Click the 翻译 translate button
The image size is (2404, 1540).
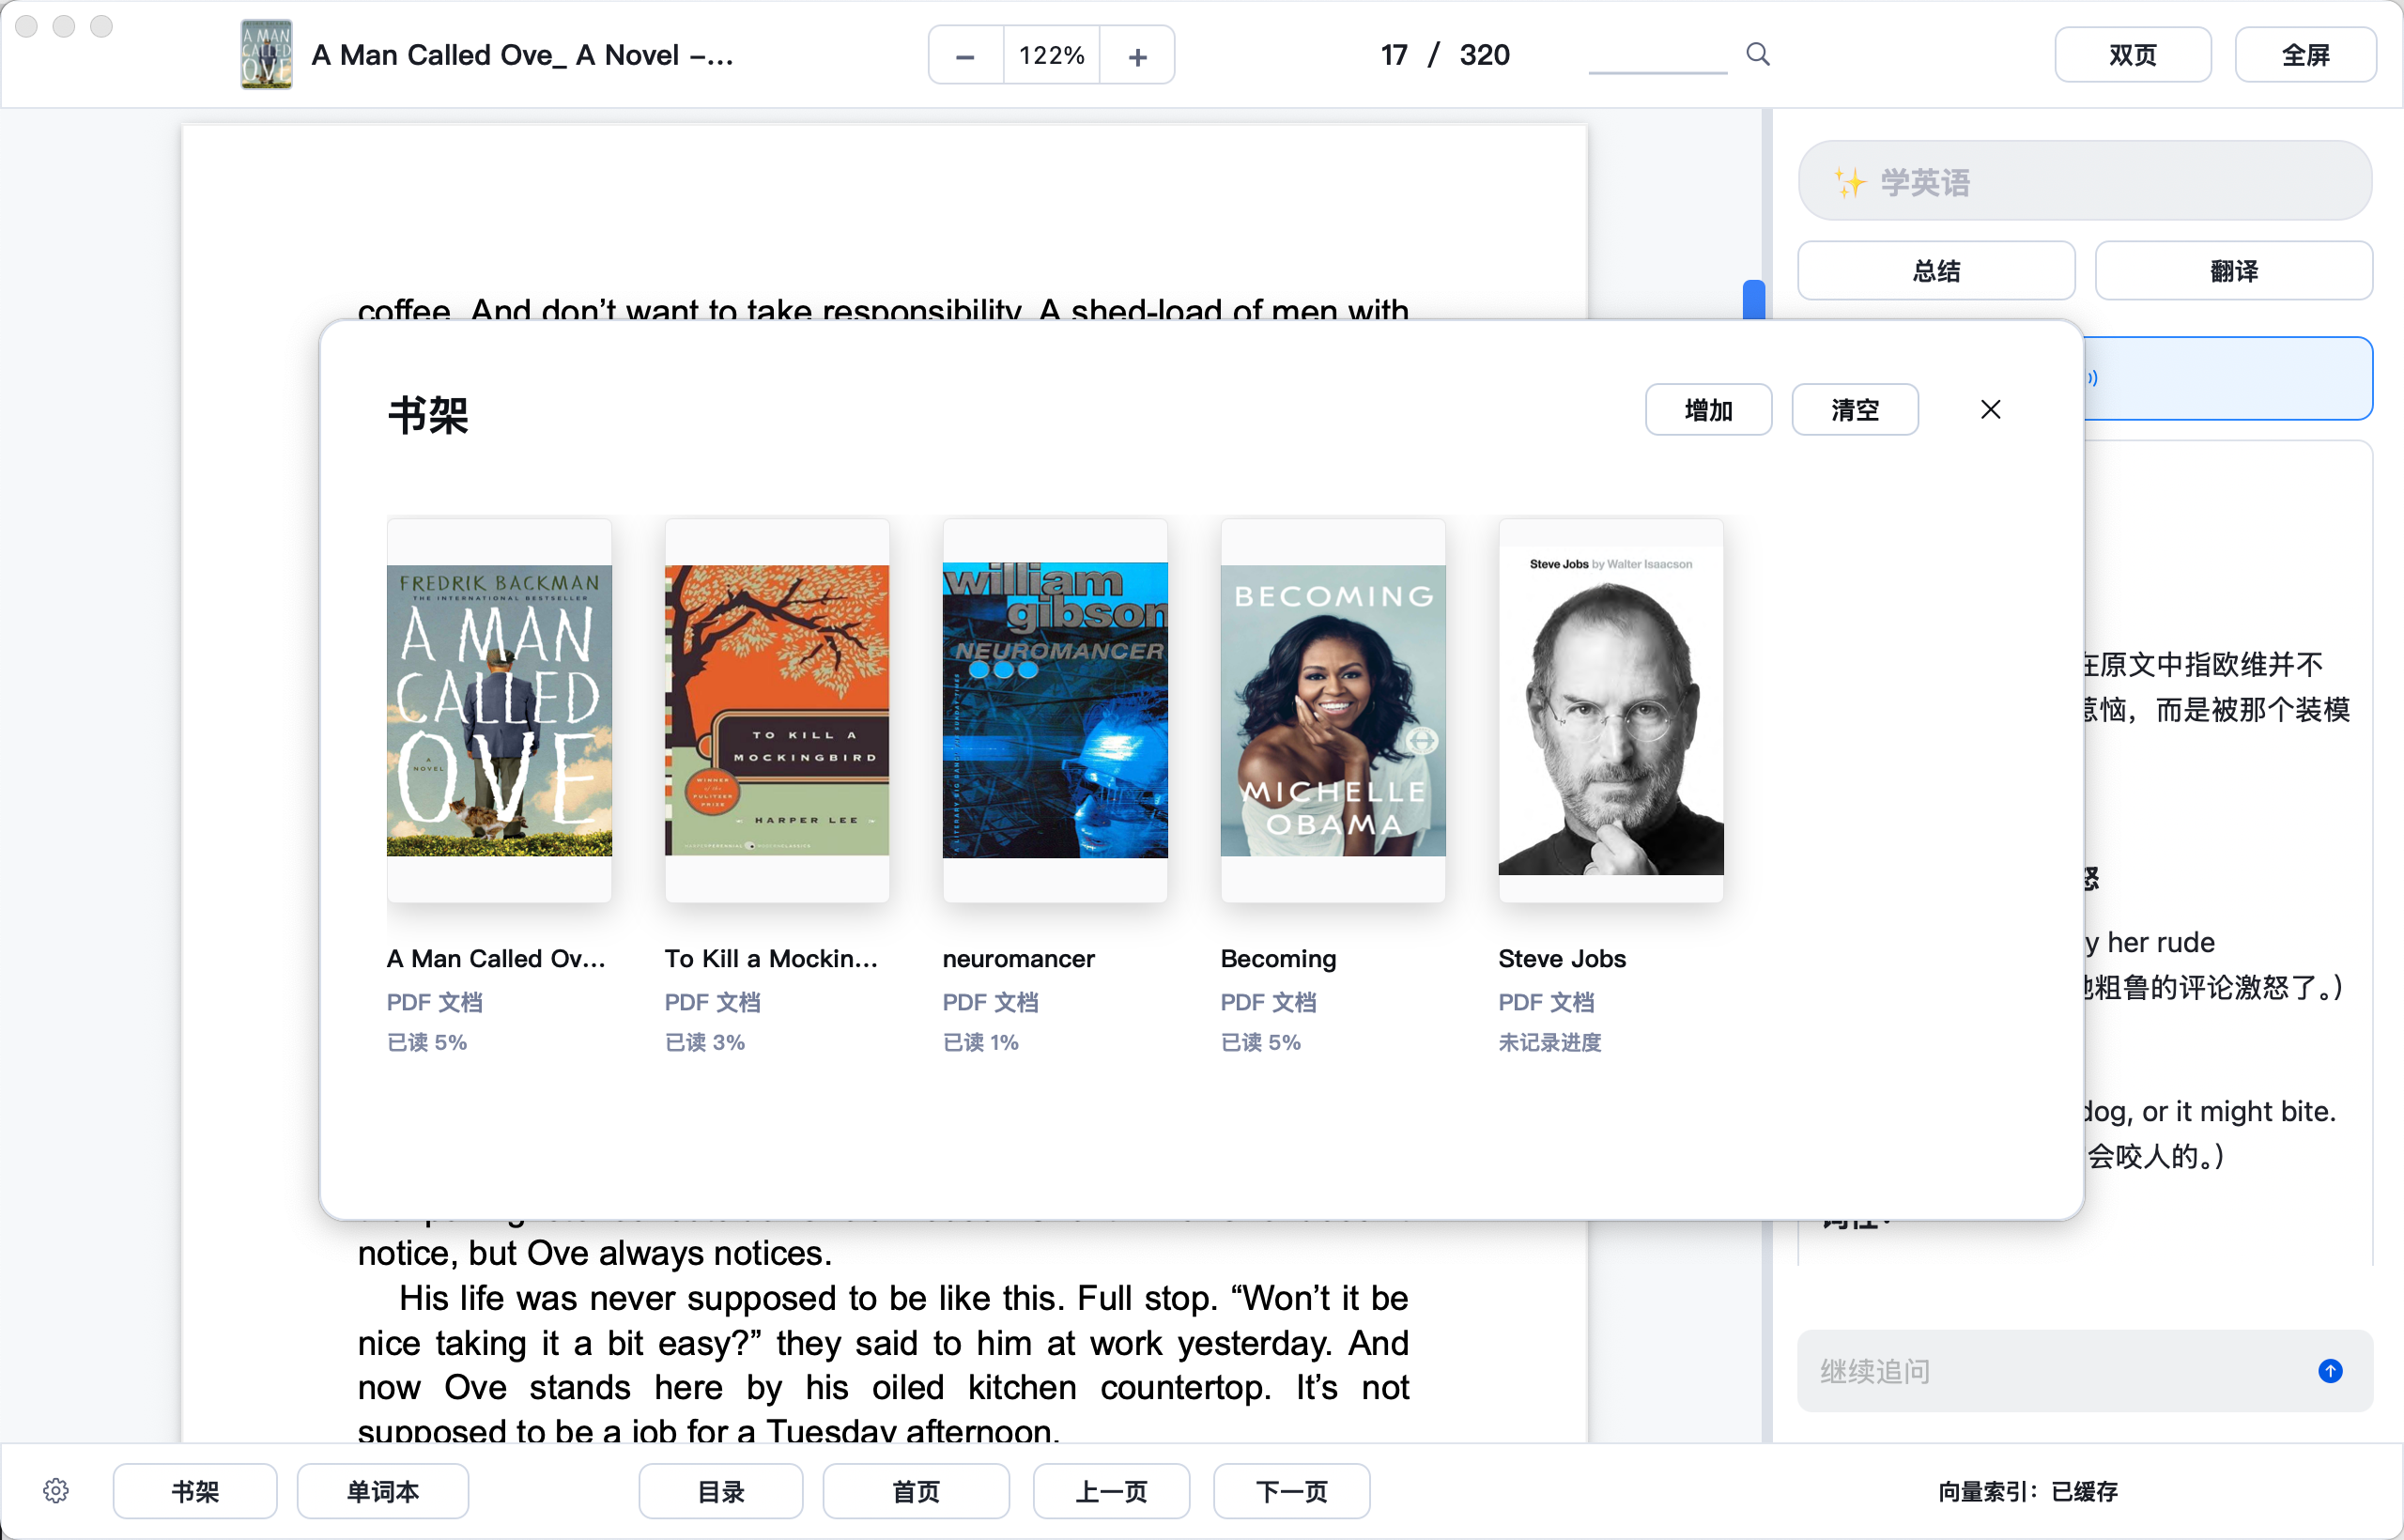click(x=2233, y=271)
